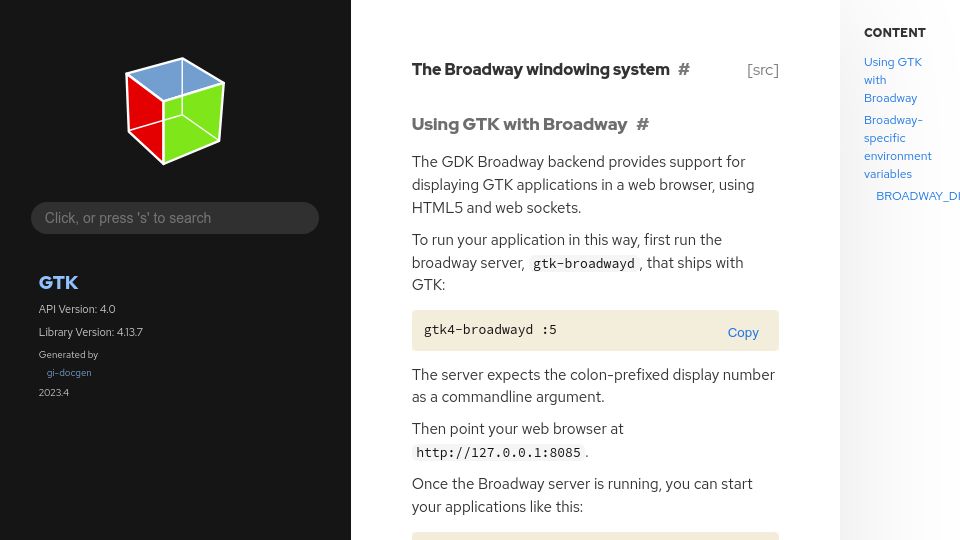Screen dimensions: 960x540
Task: Click the 2023.4 generator version text
Action: 54,392
